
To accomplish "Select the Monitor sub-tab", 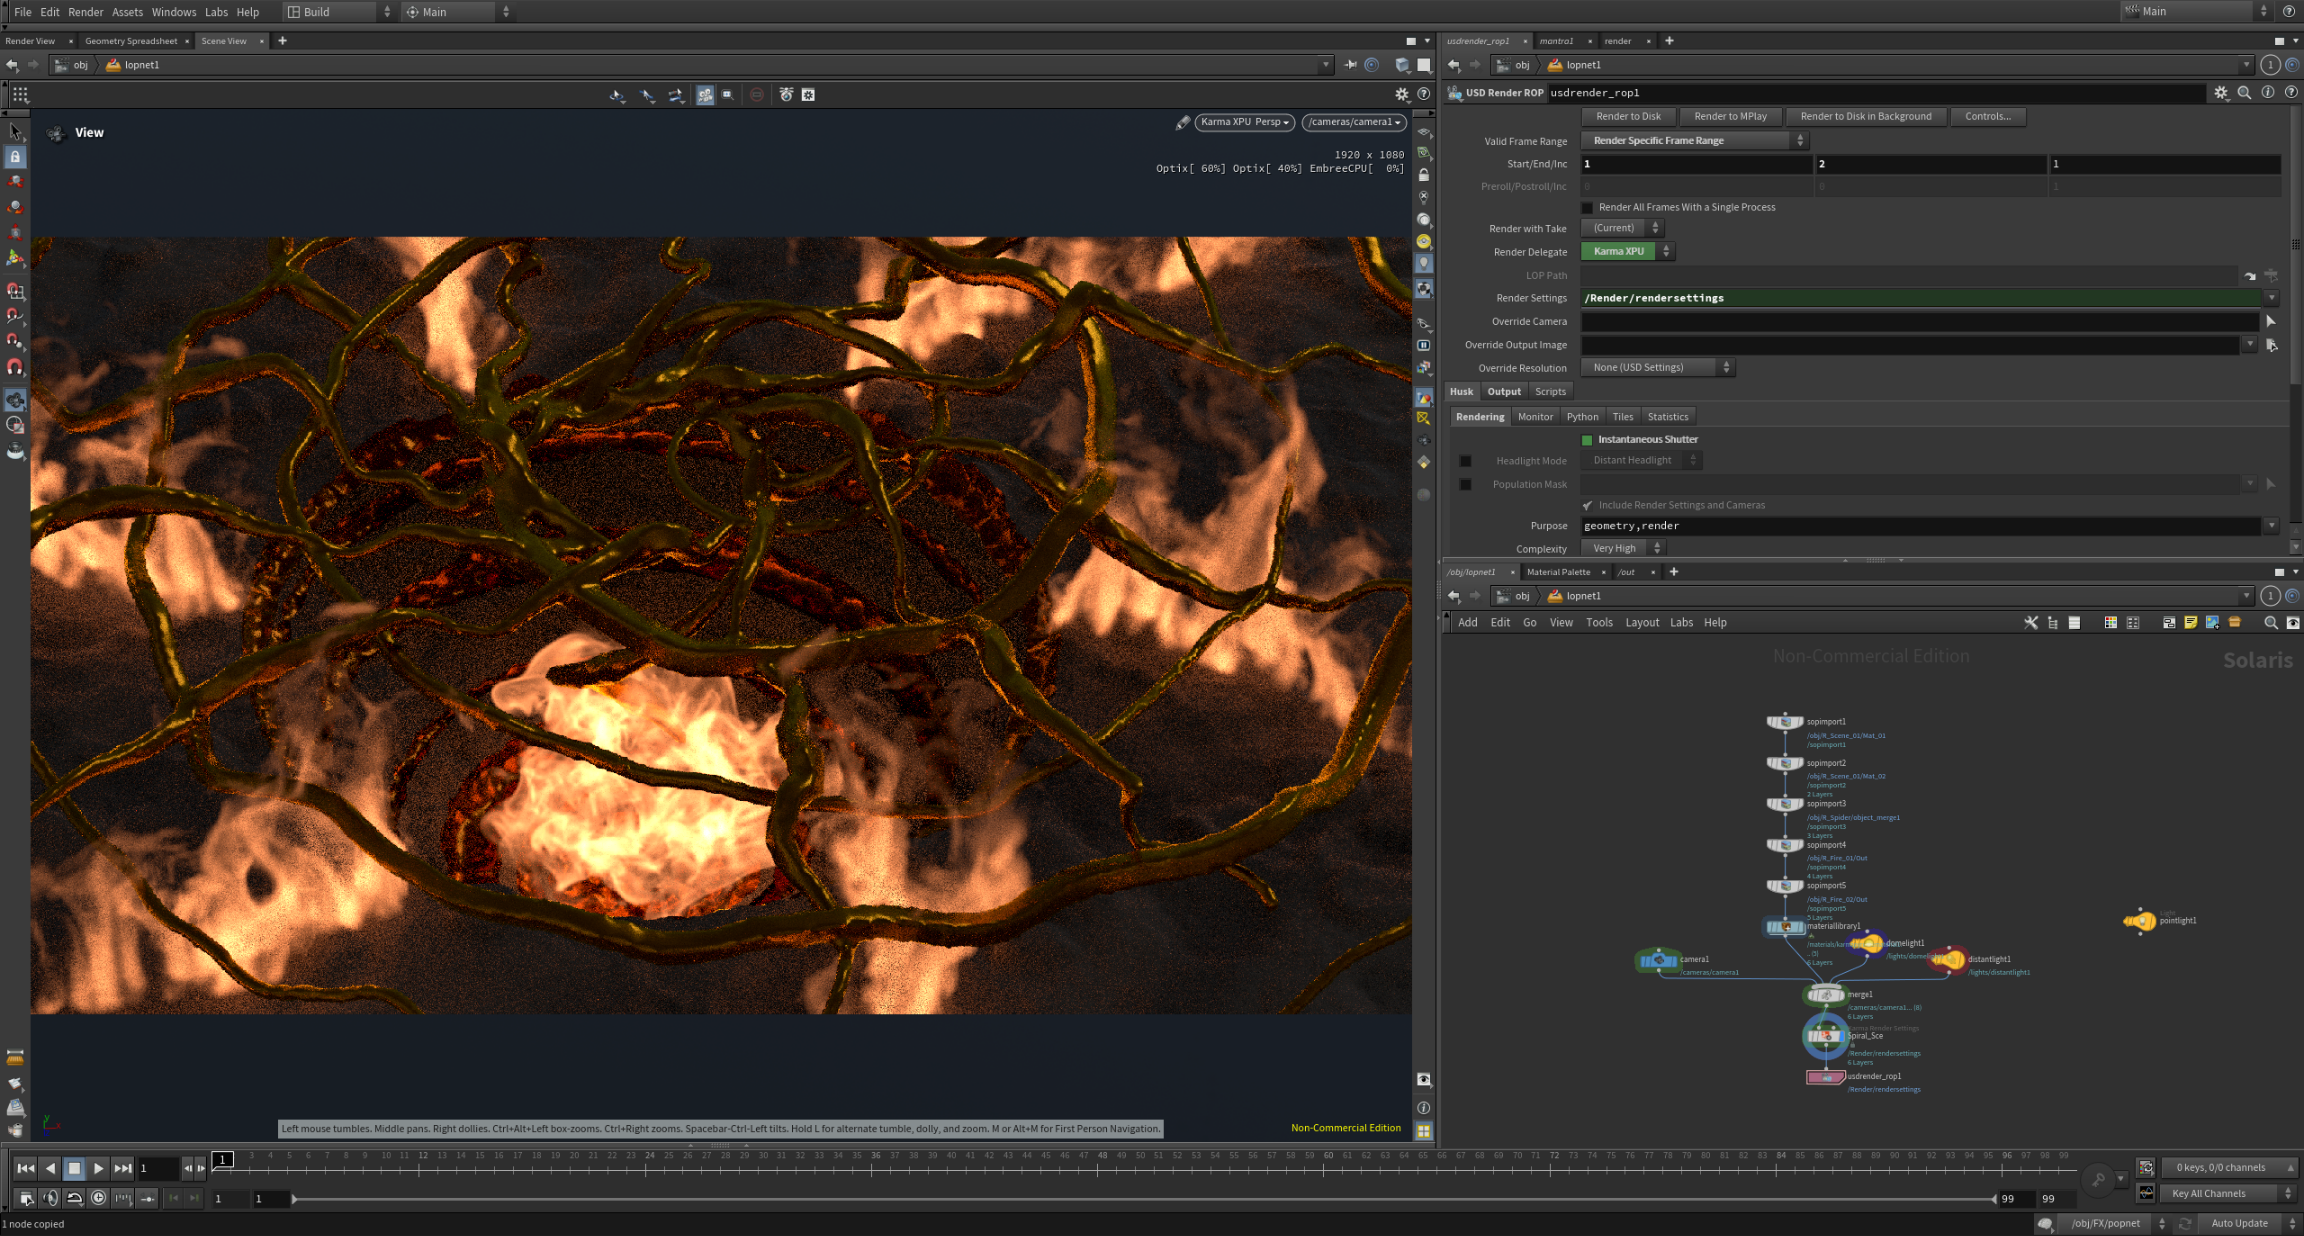I will pos(1535,417).
